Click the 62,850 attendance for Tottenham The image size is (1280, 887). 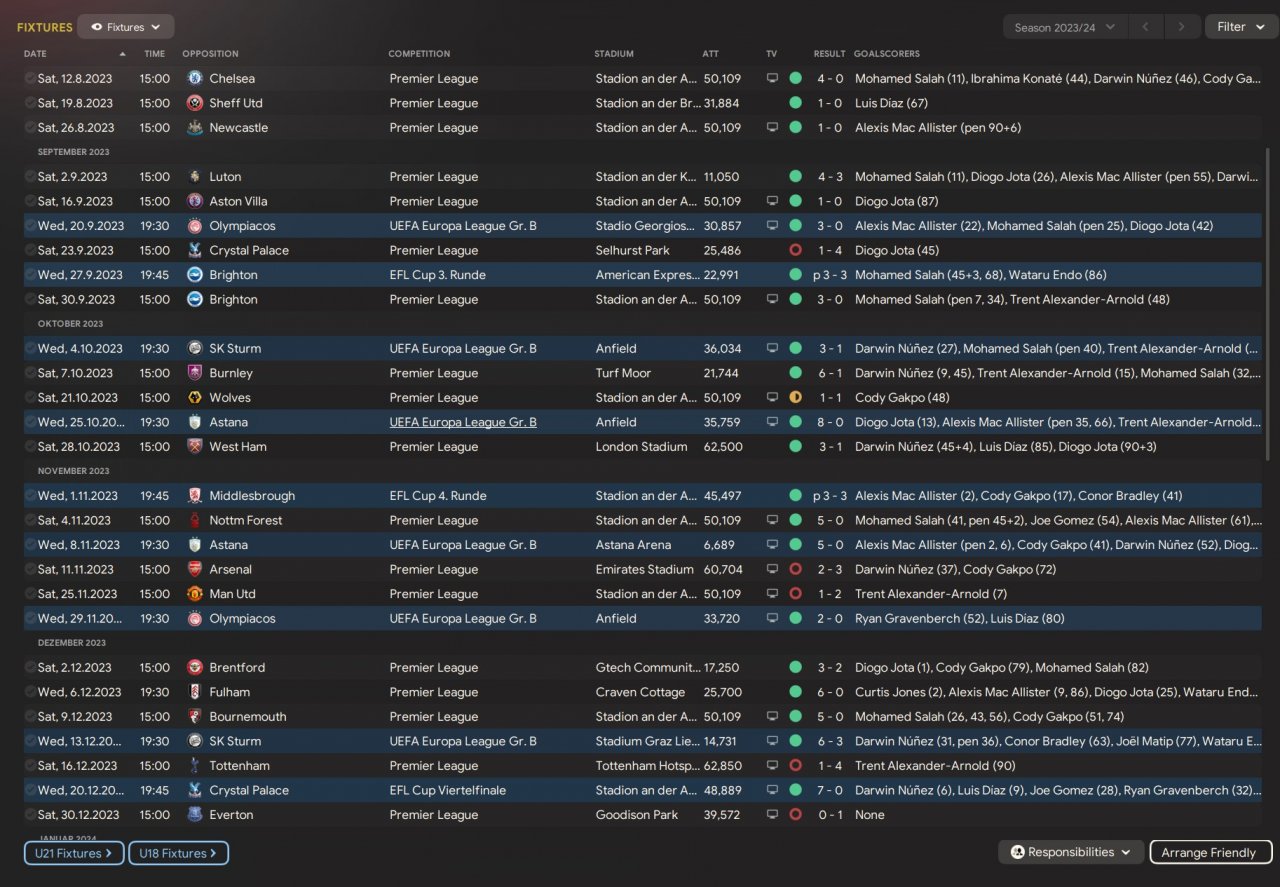(723, 766)
